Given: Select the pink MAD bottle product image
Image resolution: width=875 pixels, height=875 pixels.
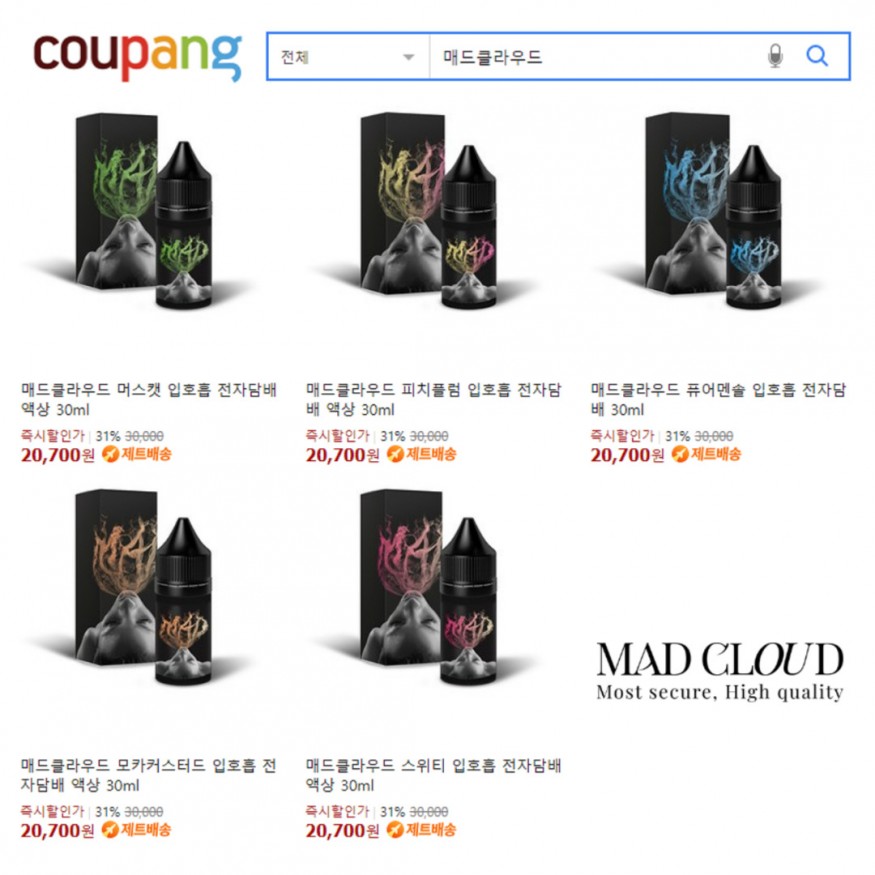Looking at the screenshot, I should [430, 587].
